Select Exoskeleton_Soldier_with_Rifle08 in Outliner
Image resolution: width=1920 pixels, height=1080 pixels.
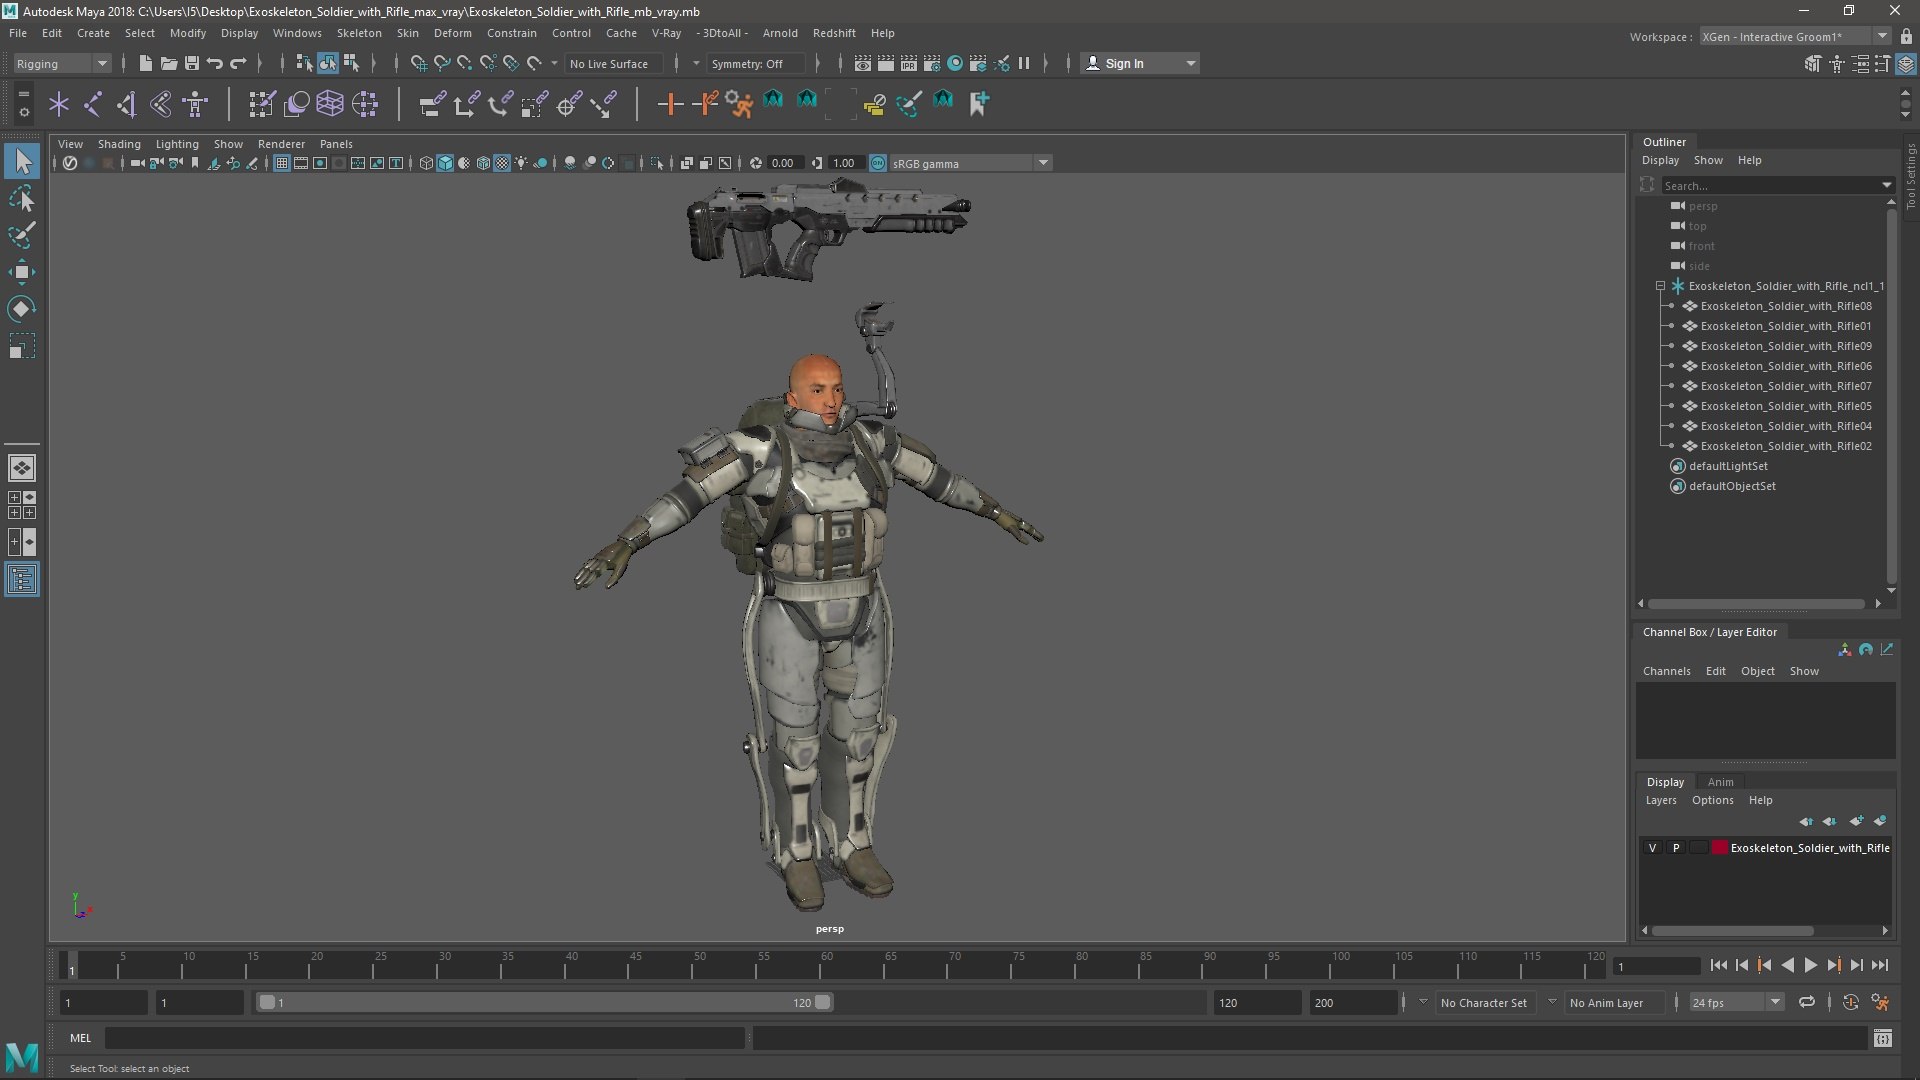tap(1785, 306)
